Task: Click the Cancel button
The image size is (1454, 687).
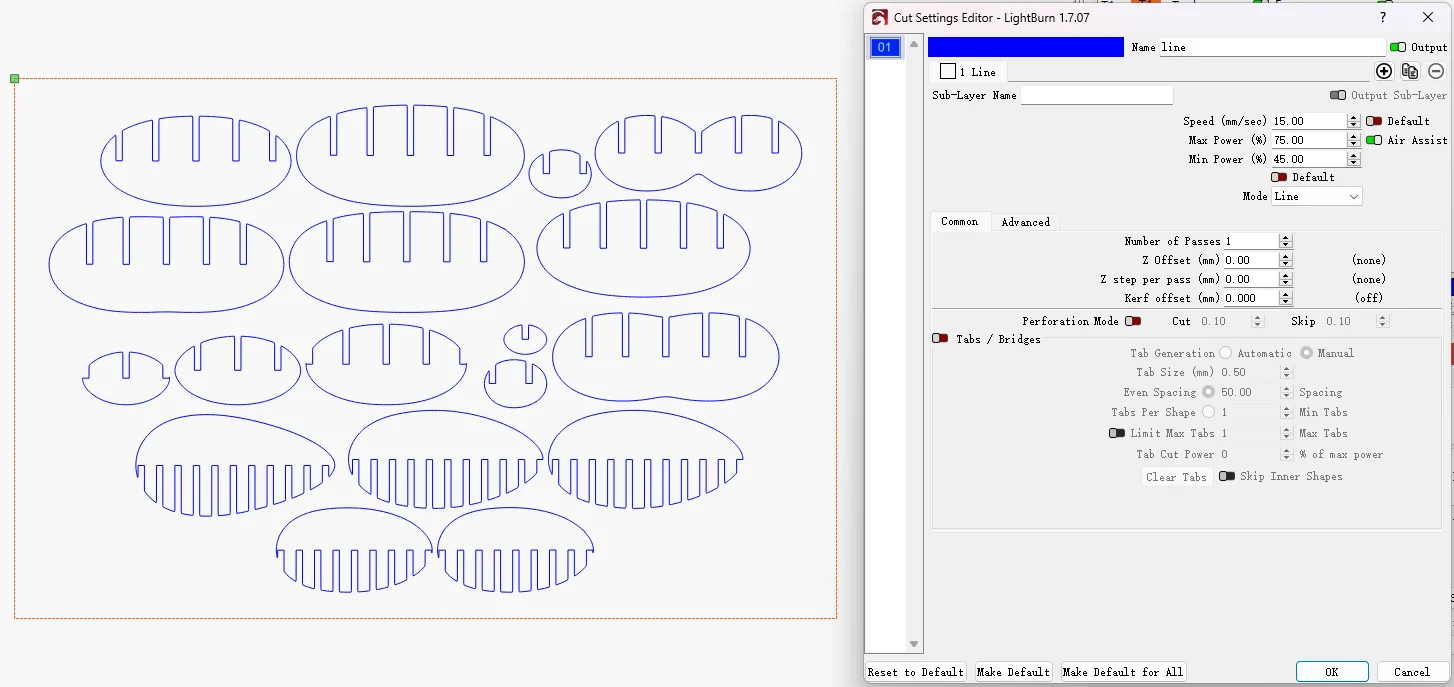Action: [1412, 672]
